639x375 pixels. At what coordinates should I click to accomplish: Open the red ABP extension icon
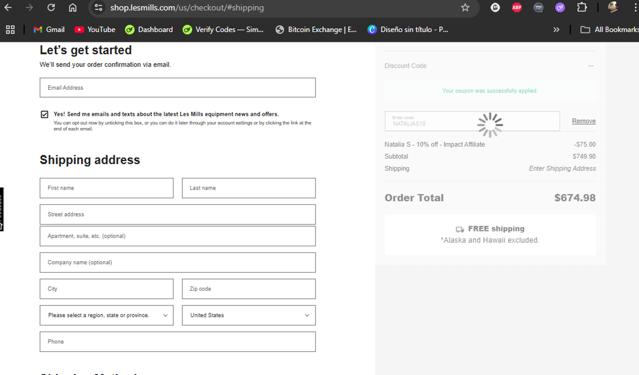tap(517, 7)
